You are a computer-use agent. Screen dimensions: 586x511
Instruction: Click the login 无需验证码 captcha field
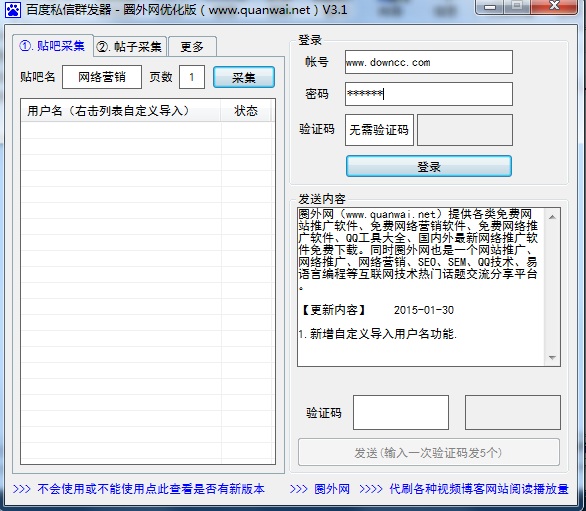[379, 130]
